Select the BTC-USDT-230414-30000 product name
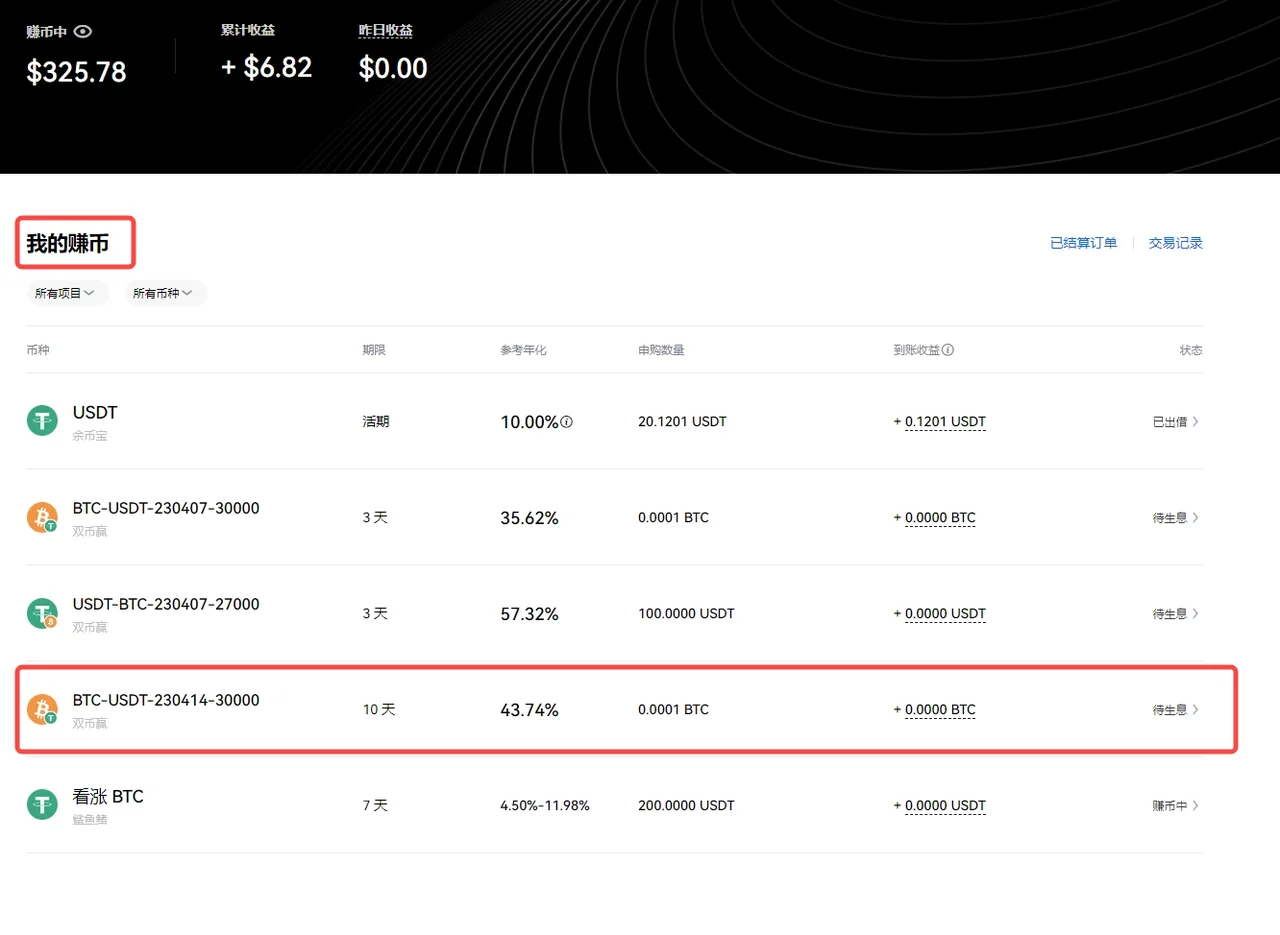The image size is (1280, 935). [x=166, y=700]
